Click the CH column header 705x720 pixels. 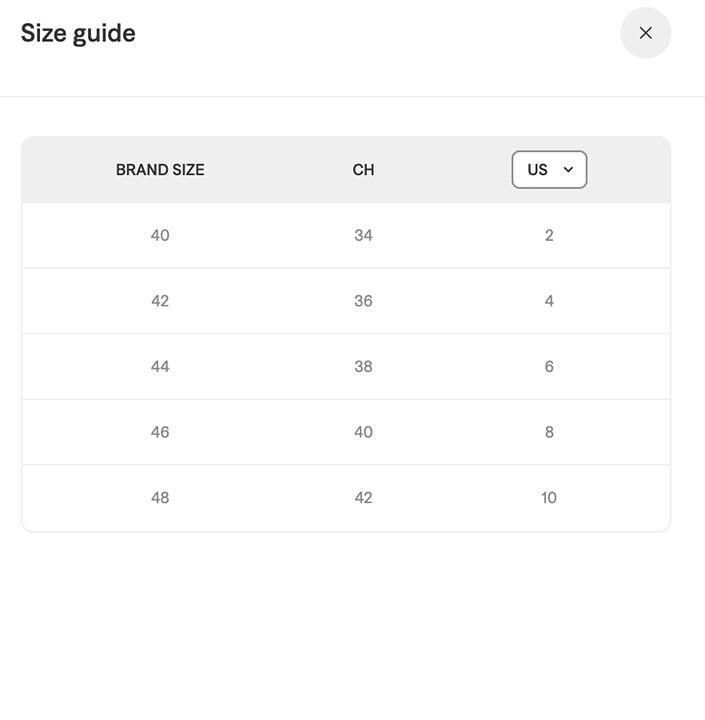[x=363, y=170]
